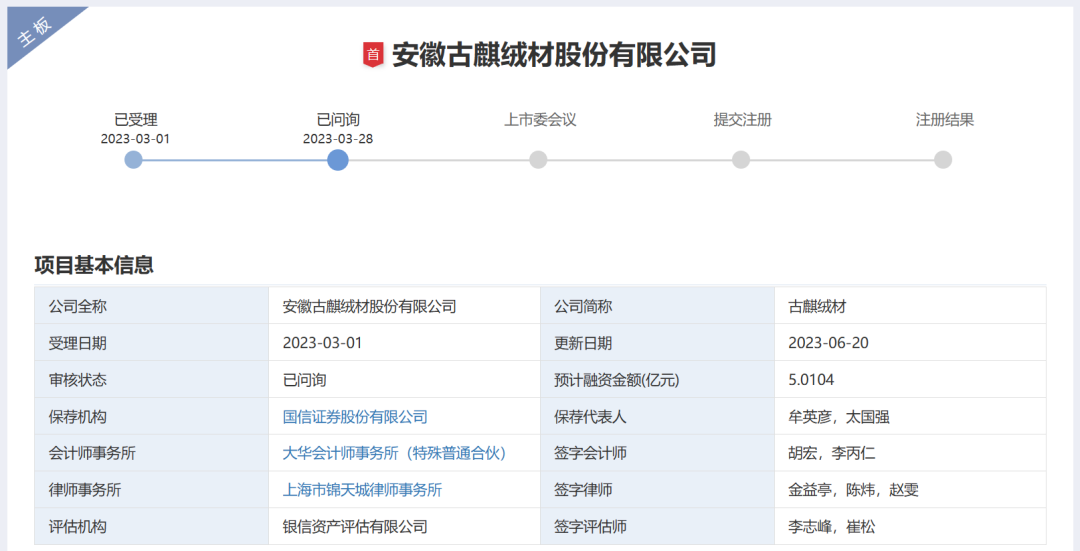Click the 受理日期 label cell
This screenshot has height=551, width=1080.
pyautogui.click(x=152, y=343)
